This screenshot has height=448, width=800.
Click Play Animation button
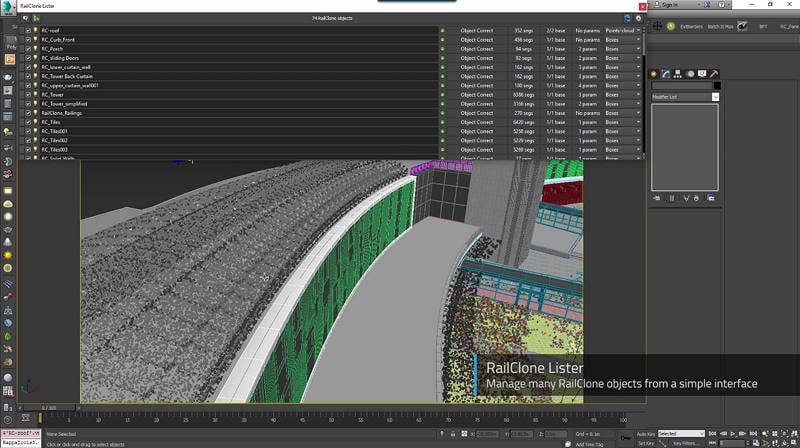pyautogui.click(x=733, y=434)
